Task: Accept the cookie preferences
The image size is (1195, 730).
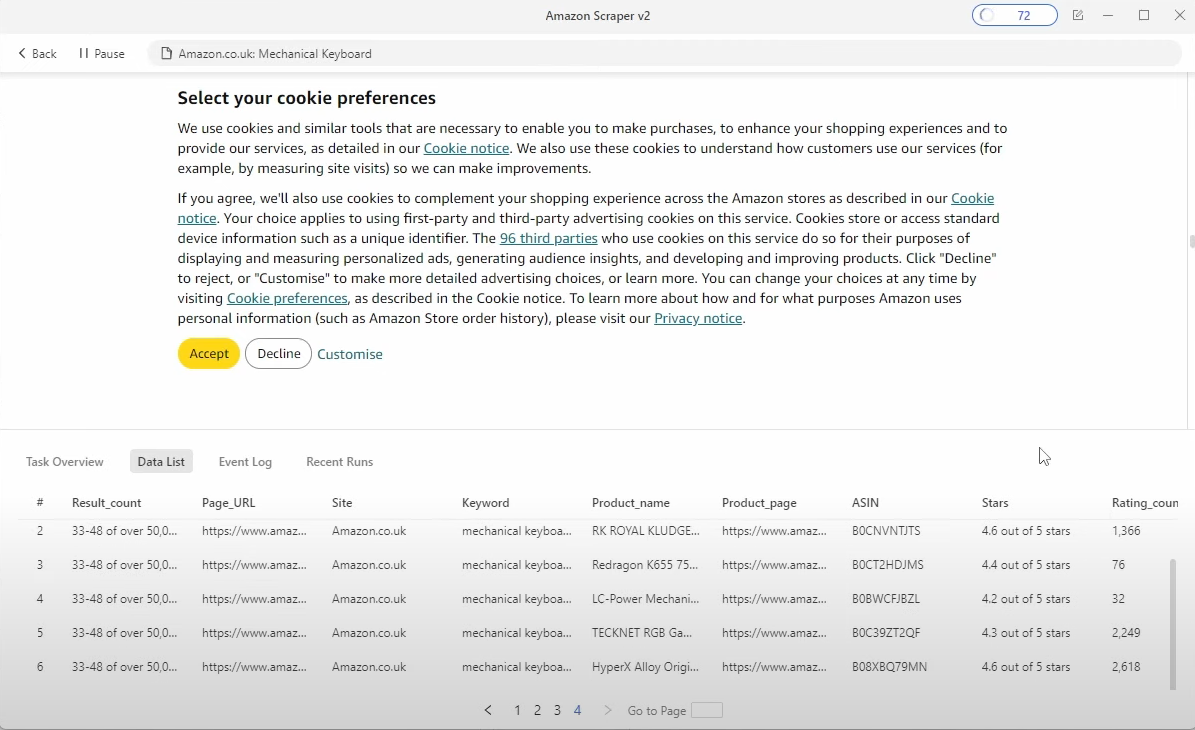Action: (209, 354)
